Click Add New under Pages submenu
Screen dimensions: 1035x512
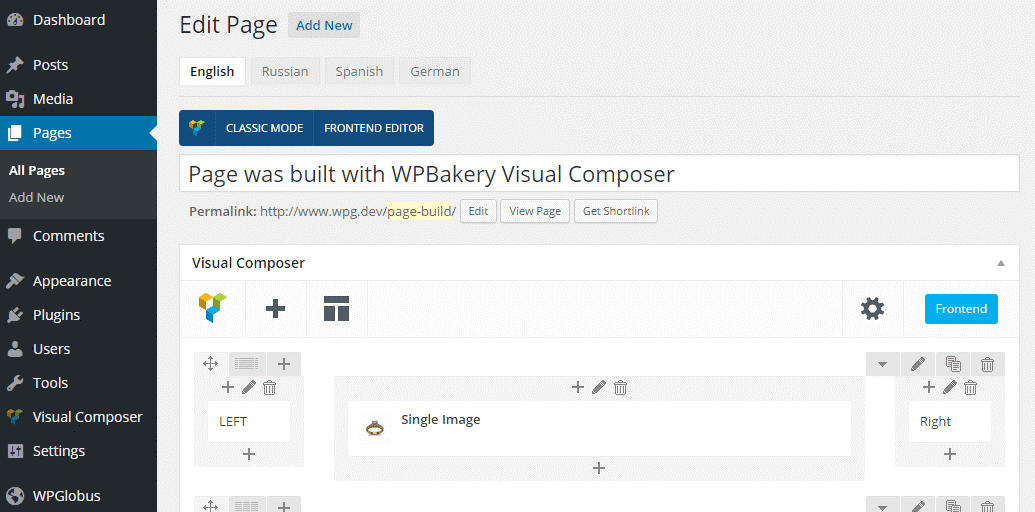coord(36,197)
